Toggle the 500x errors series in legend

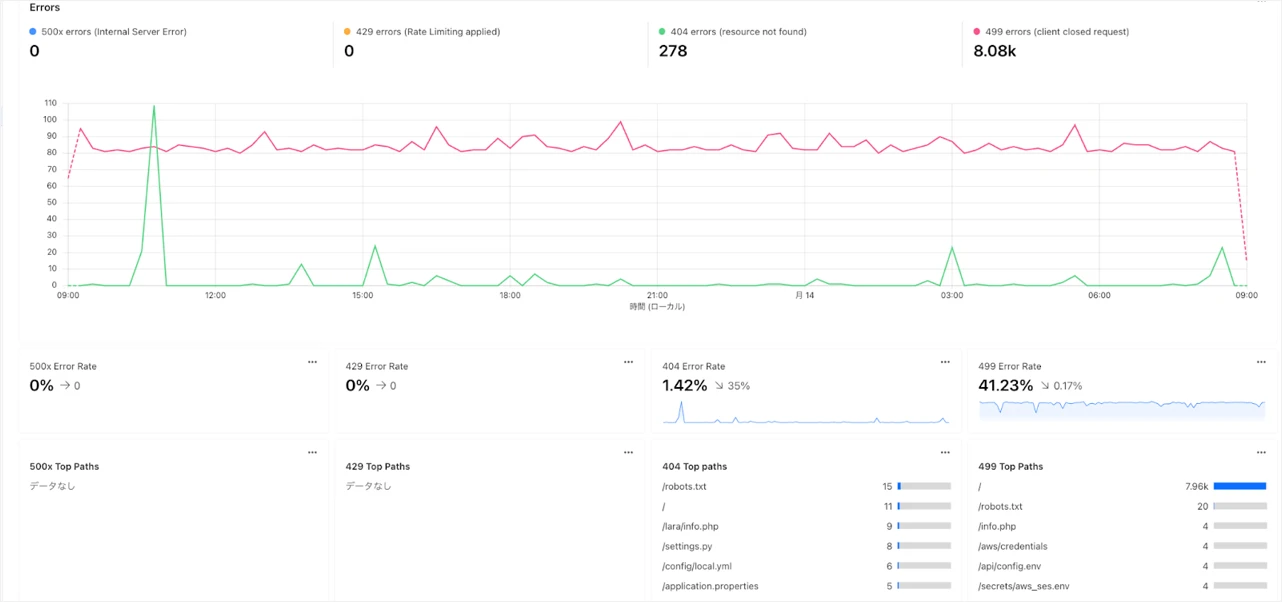(x=113, y=32)
